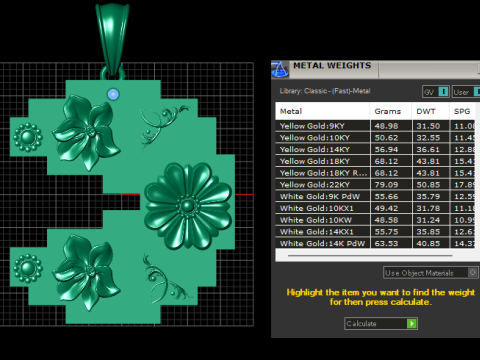
Task: Select the White Gold:10KW row
Action: point(375,220)
